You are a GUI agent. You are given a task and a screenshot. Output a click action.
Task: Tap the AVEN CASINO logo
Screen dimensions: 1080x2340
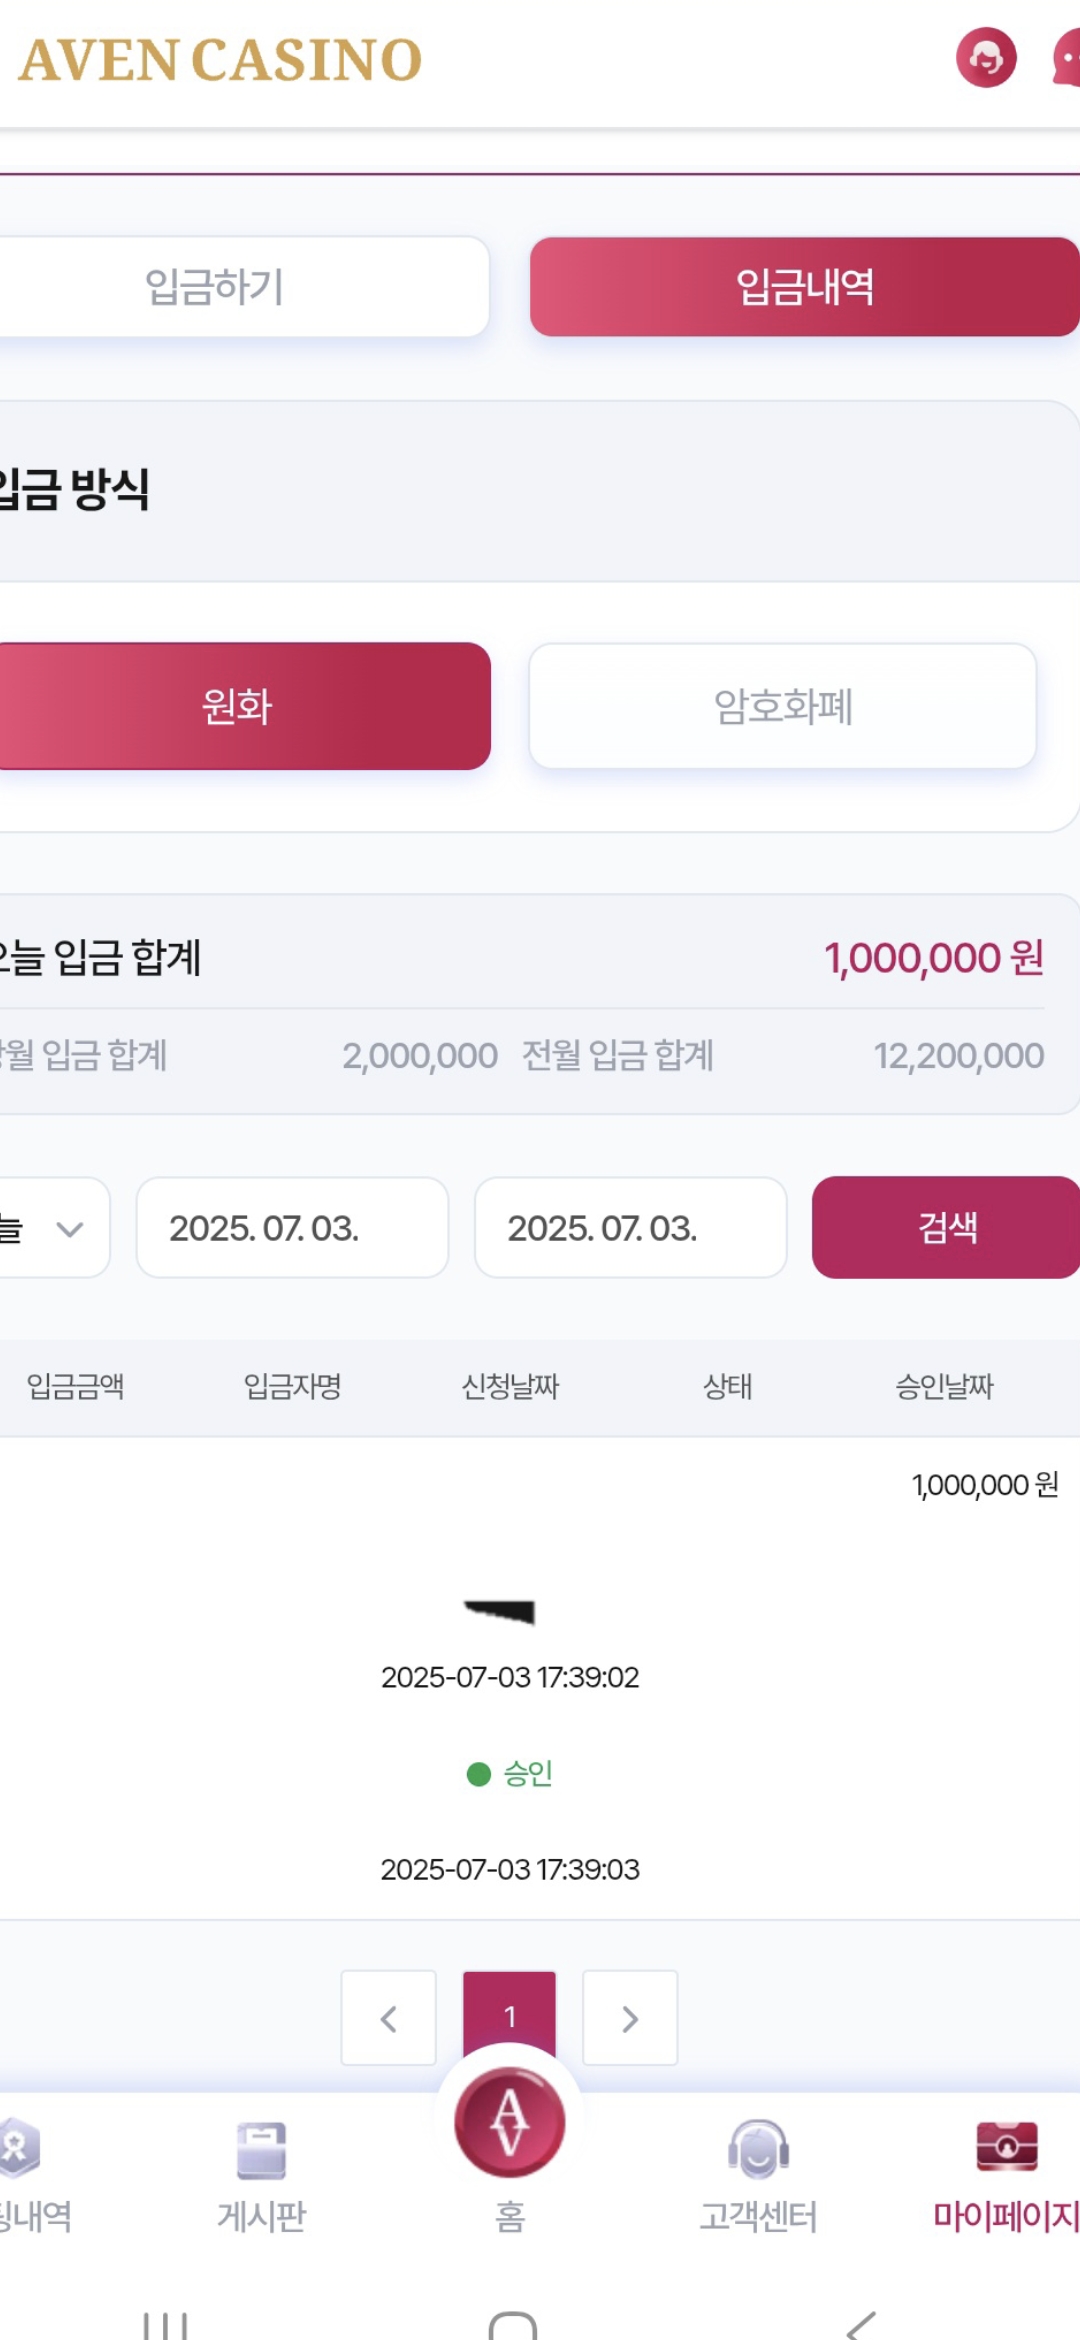220,60
